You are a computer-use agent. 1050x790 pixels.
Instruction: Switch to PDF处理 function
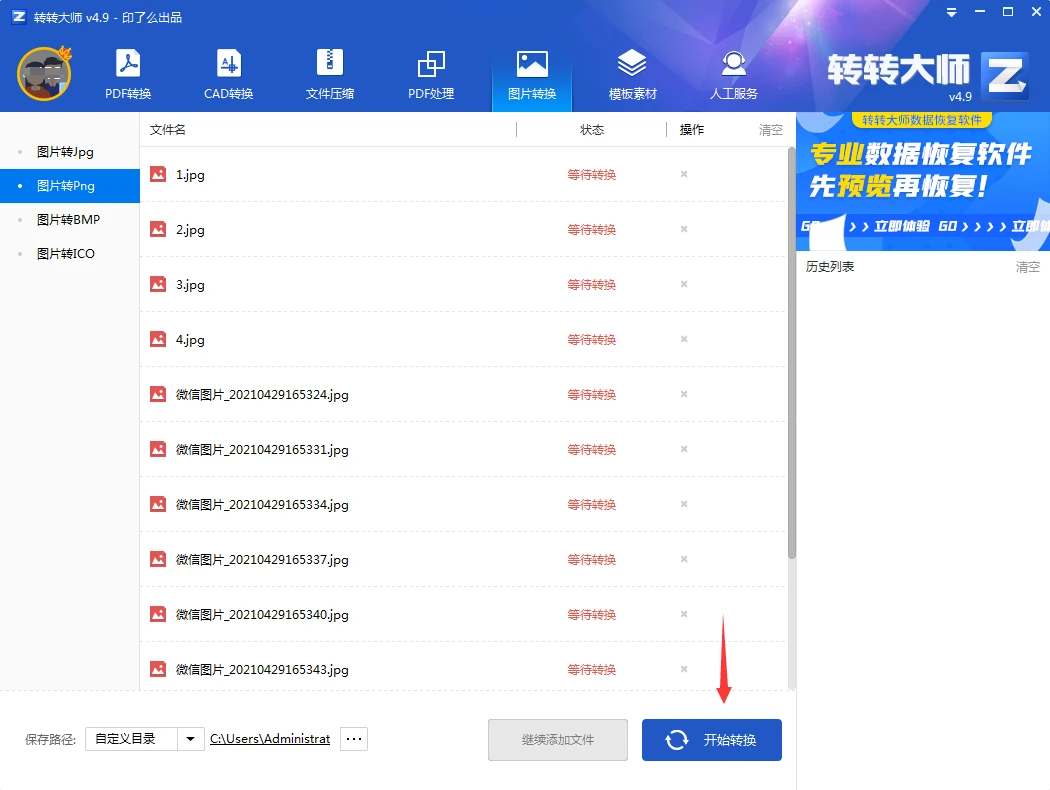click(430, 72)
